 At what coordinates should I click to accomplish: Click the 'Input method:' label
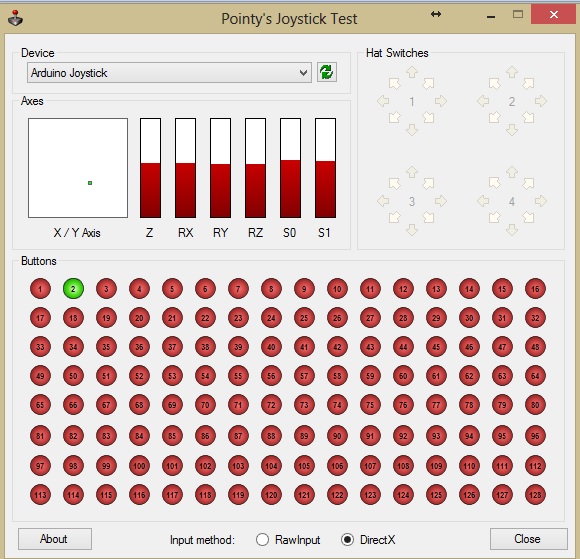pos(202,540)
